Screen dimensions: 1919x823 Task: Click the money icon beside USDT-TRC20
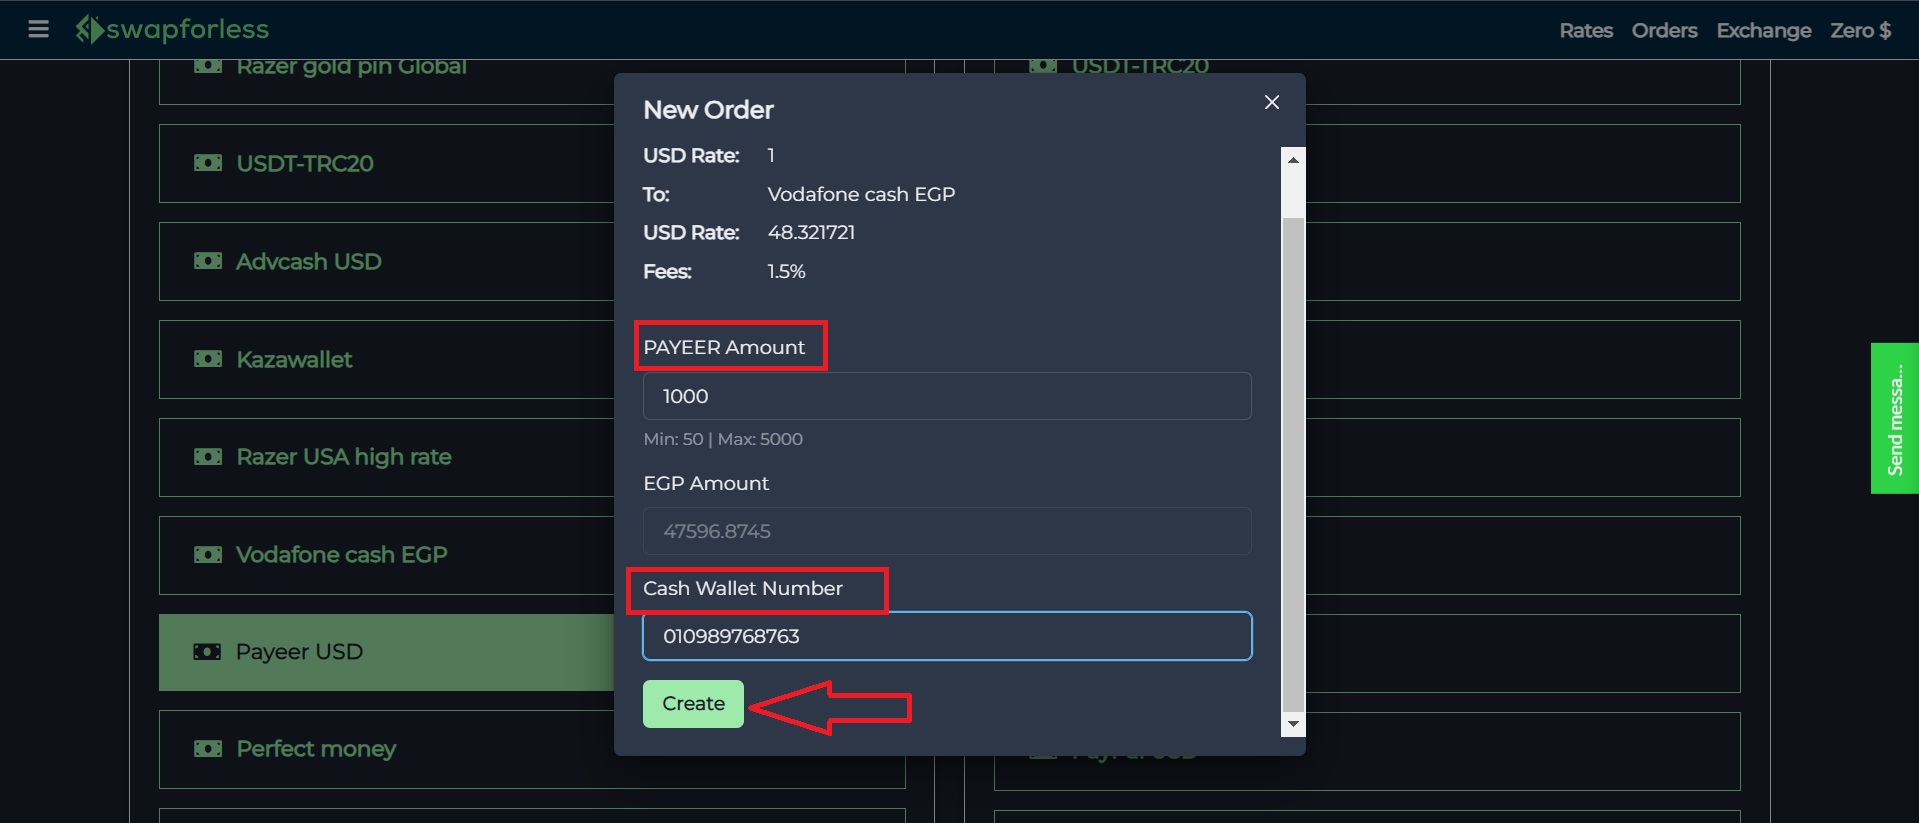pos(208,163)
